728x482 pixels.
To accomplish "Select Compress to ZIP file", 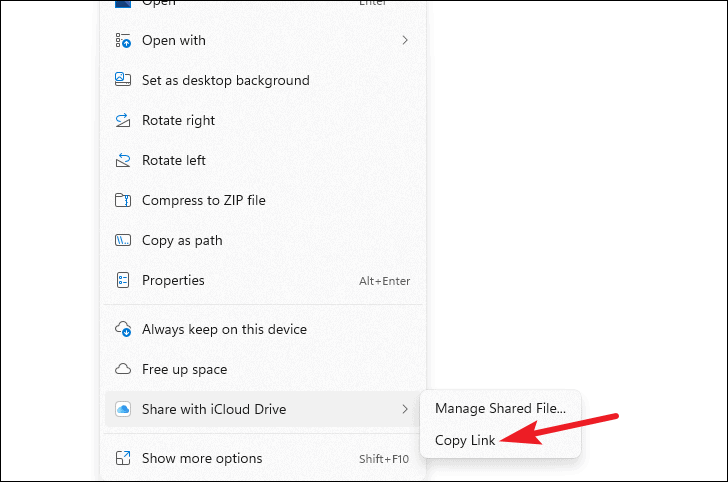I will 263,200.
